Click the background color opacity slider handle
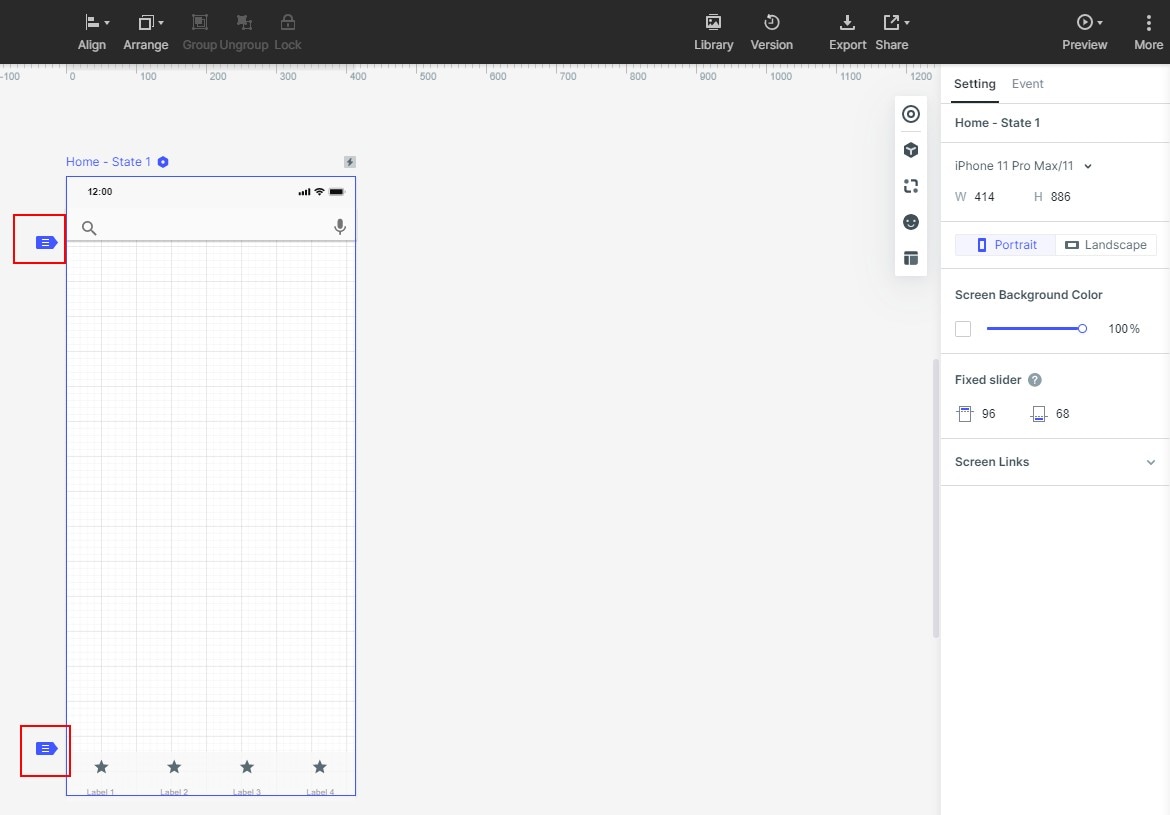The width and height of the screenshot is (1170, 815). [1082, 329]
